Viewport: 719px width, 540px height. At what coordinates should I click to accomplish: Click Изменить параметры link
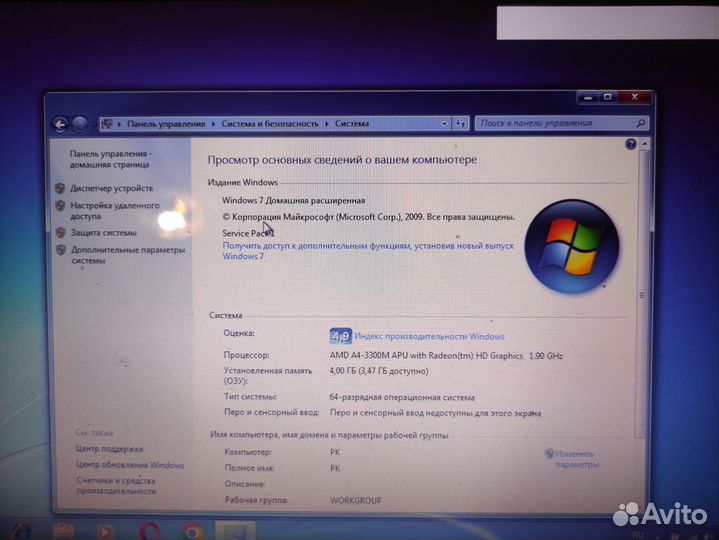click(x=576, y=459)
